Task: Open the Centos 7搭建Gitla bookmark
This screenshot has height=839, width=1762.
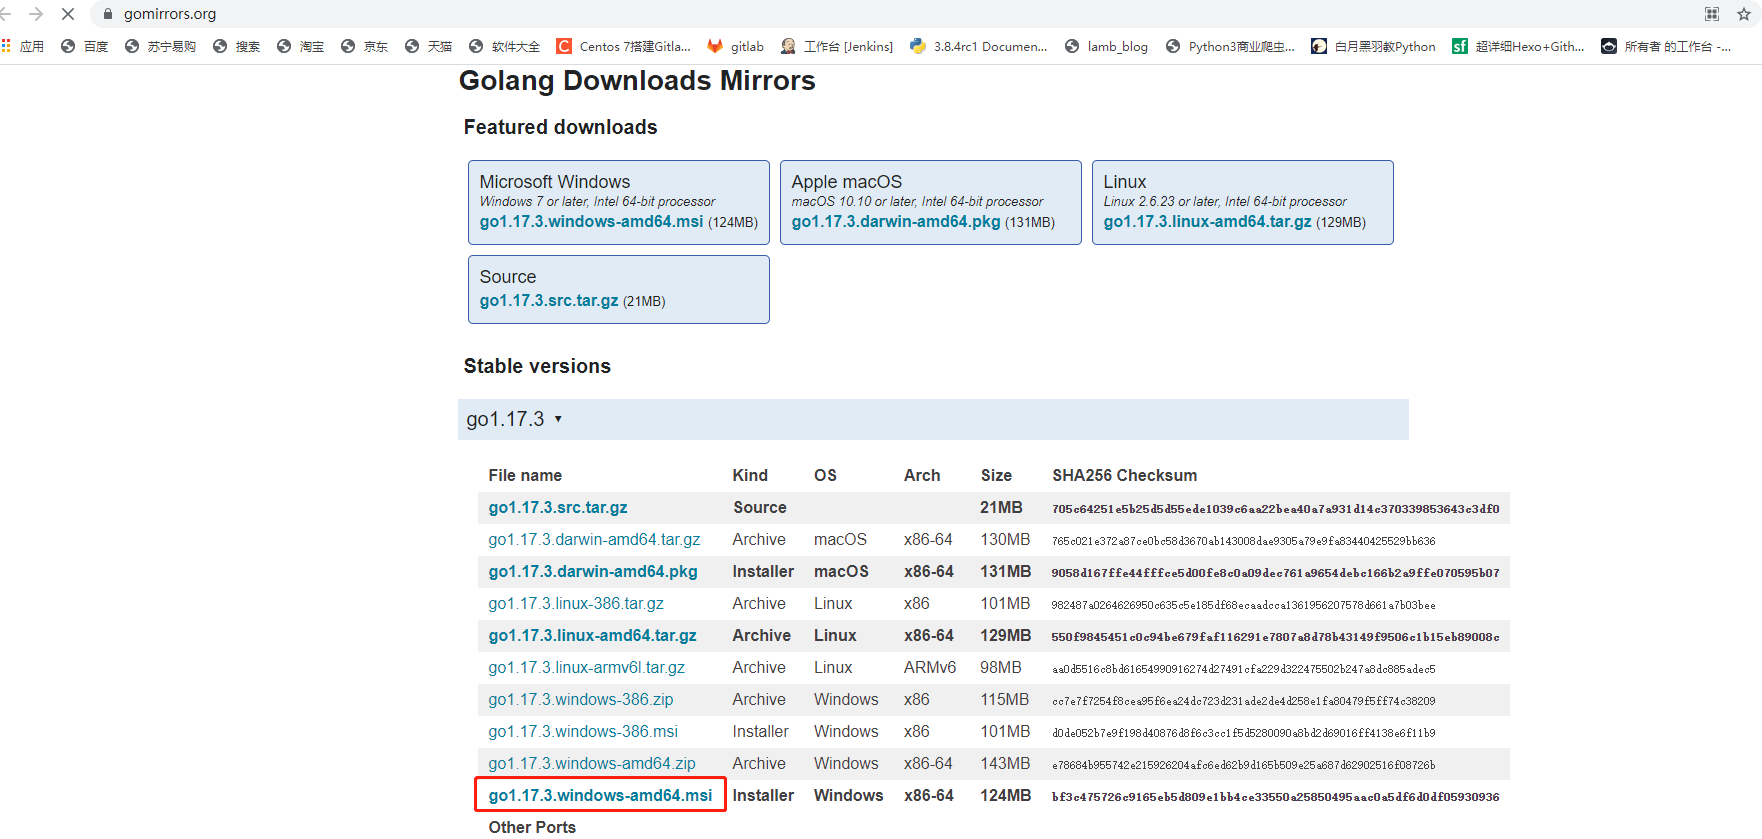Action: pos(624,46)
